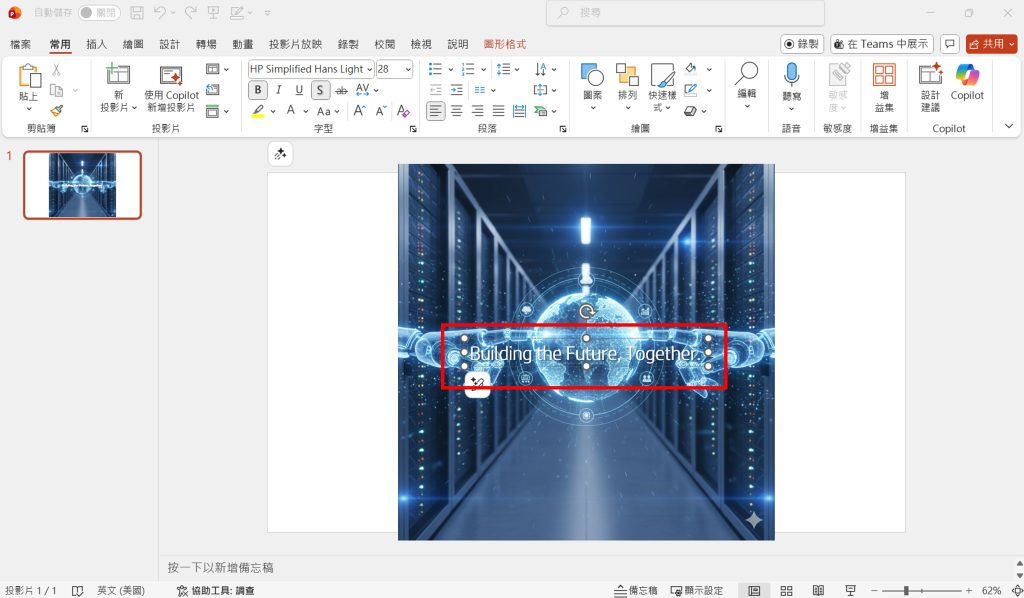Image resolution: width=1024 pixels, height=598 pixels.
Task: Click the Dictate microphone icon
Action: 791,76
